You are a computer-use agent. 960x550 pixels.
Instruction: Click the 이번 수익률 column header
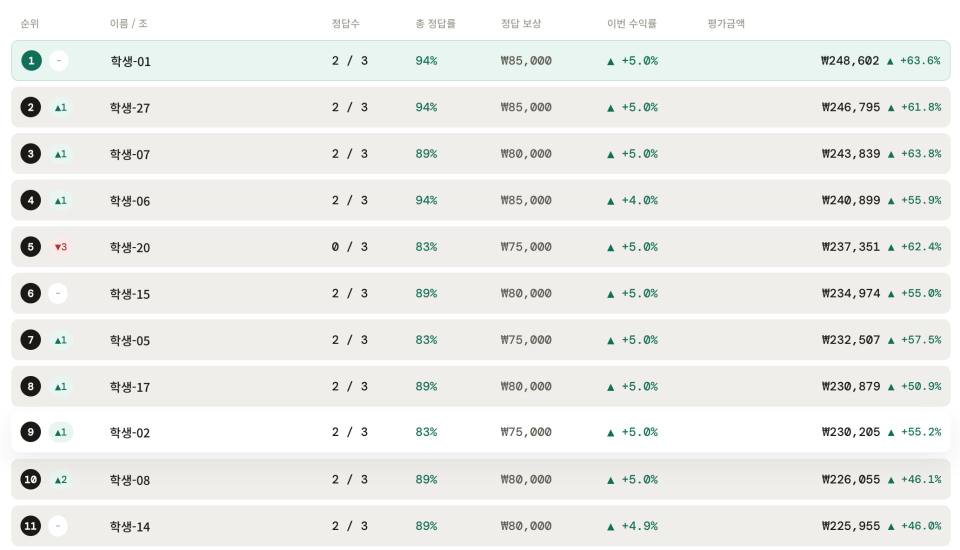tap(631, 23)
